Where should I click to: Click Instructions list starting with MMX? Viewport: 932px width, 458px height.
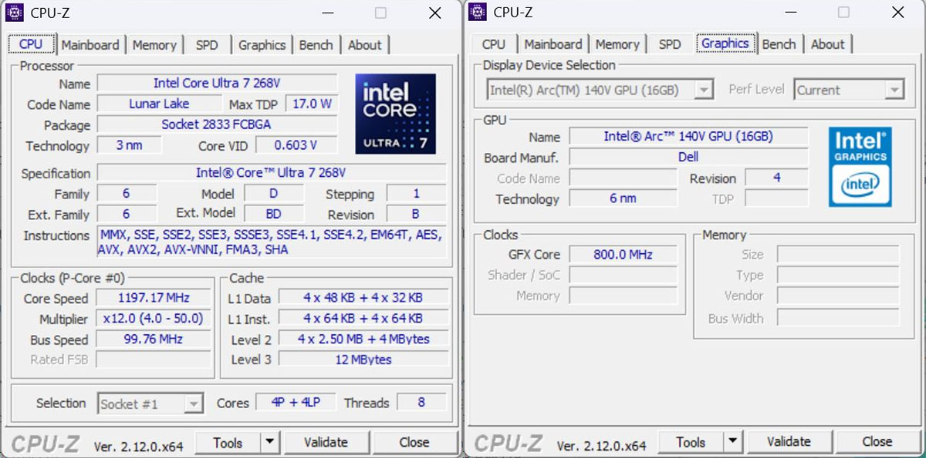click(x=272, y=242)
